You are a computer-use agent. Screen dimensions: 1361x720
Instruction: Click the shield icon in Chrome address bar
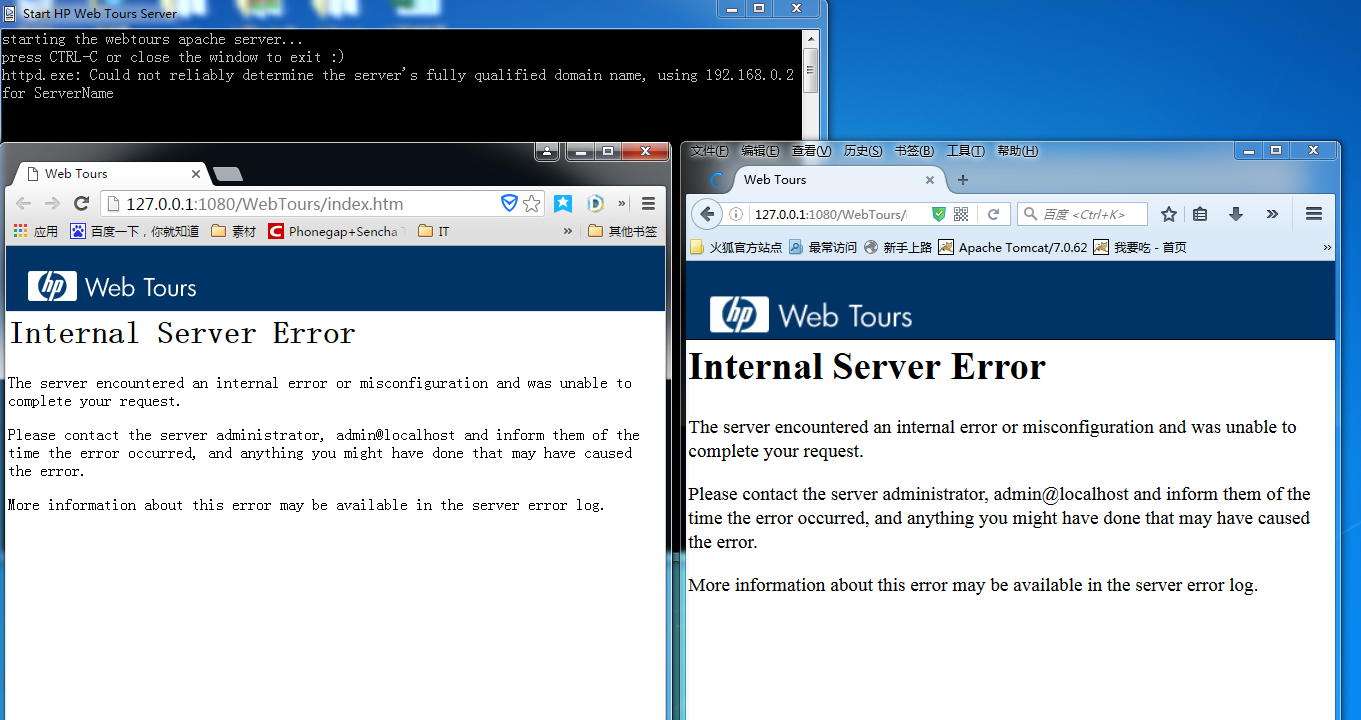(510, 202)
